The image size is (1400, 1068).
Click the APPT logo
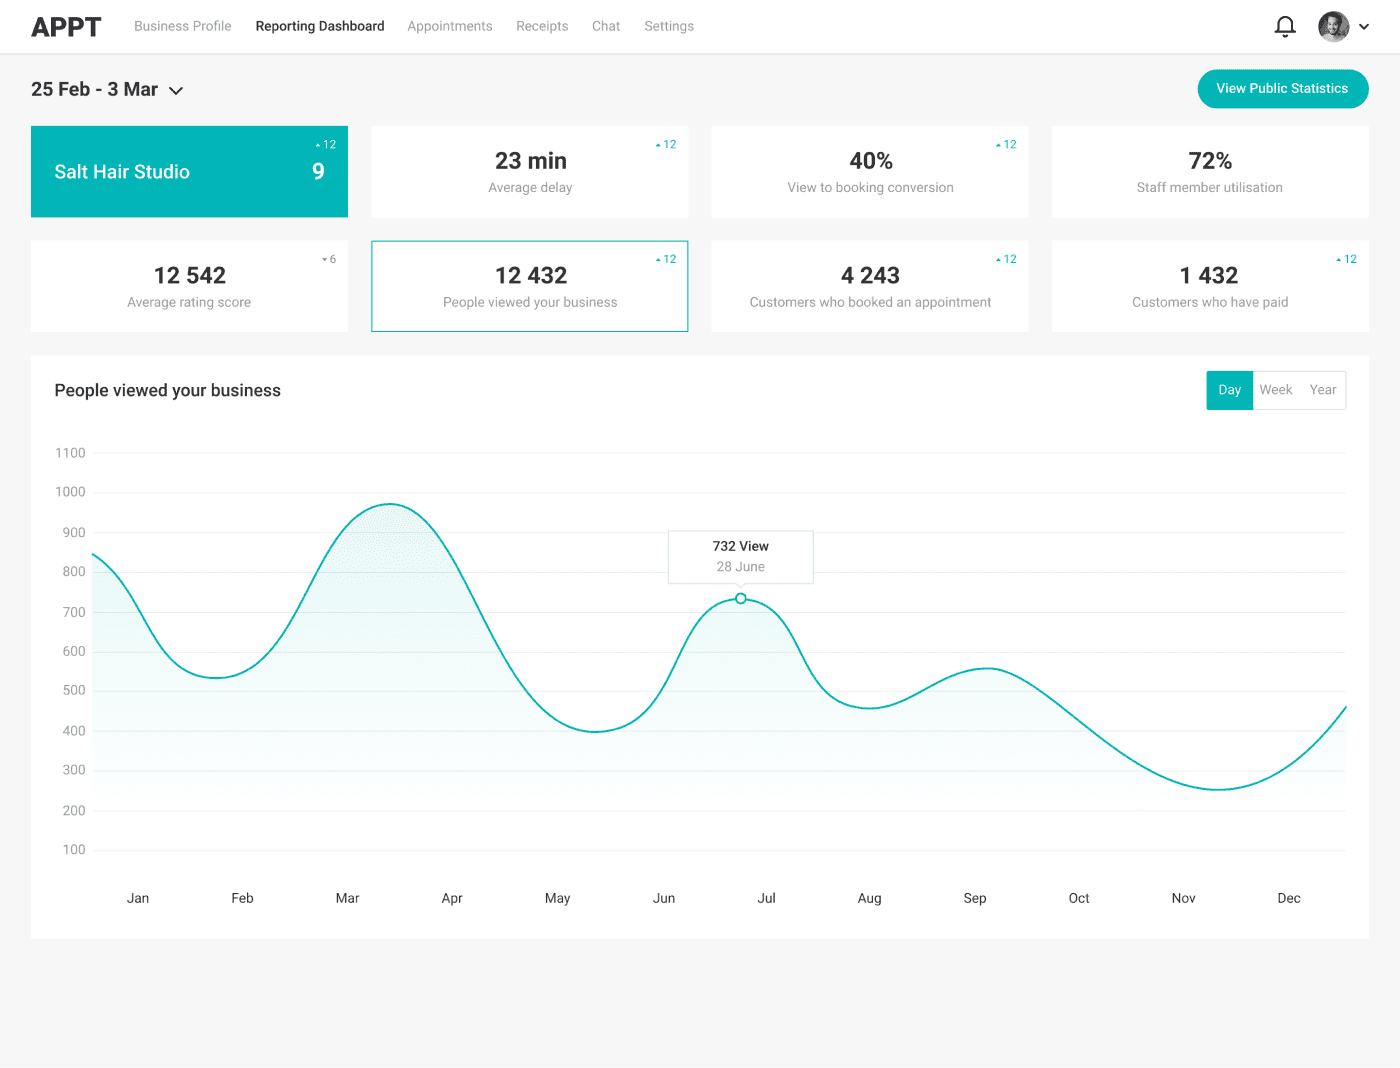pos(66,26)
